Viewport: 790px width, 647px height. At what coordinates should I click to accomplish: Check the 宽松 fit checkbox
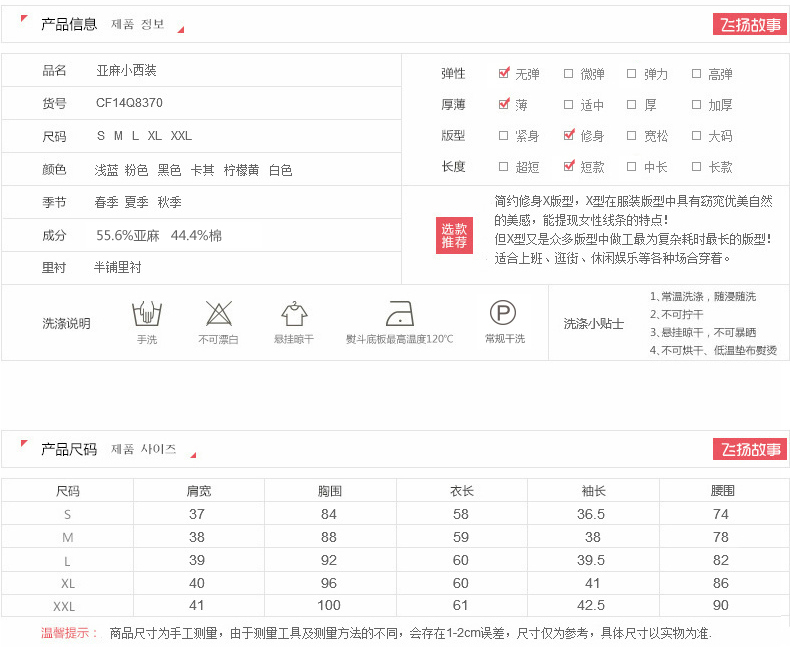coord(632,136)
